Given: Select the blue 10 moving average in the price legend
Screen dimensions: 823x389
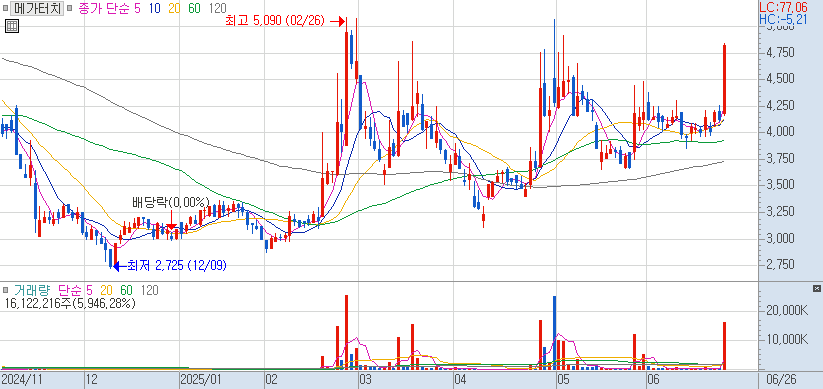Looking at the screenshot, I should [x=155, y=8].
